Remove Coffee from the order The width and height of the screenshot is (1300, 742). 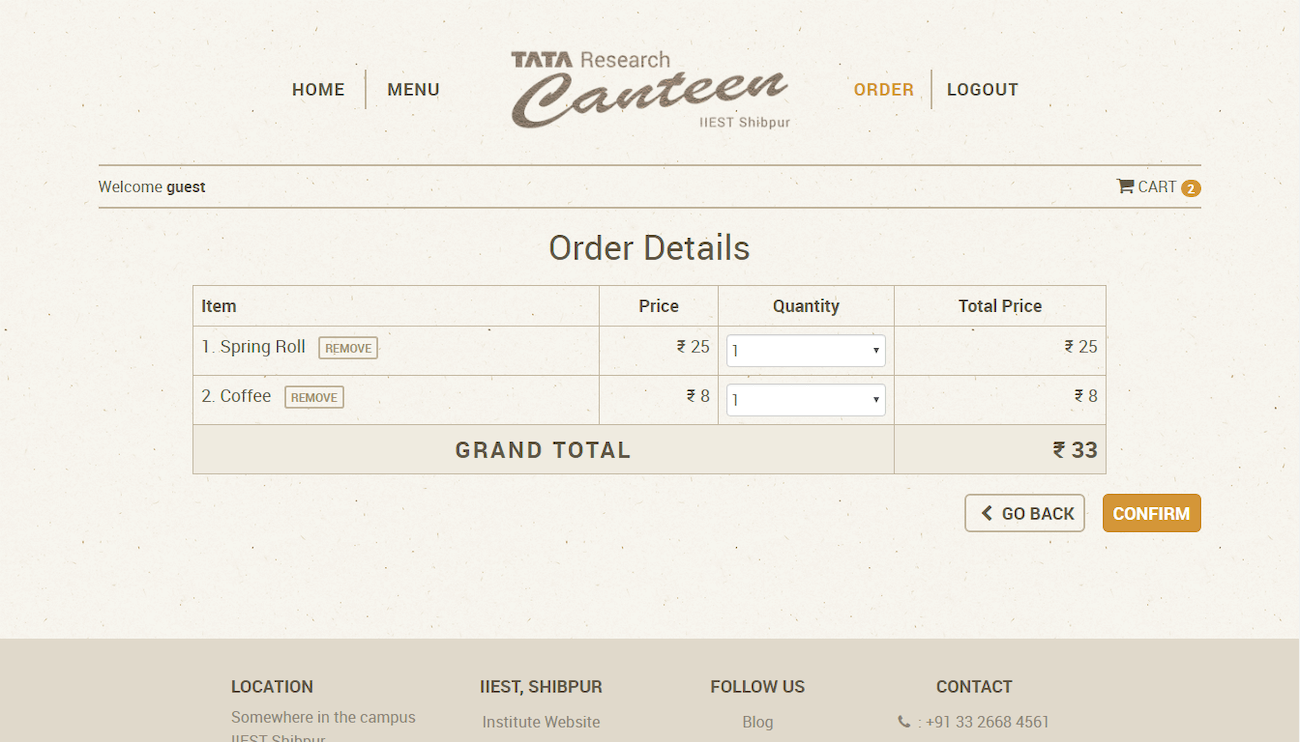point(314,397)
